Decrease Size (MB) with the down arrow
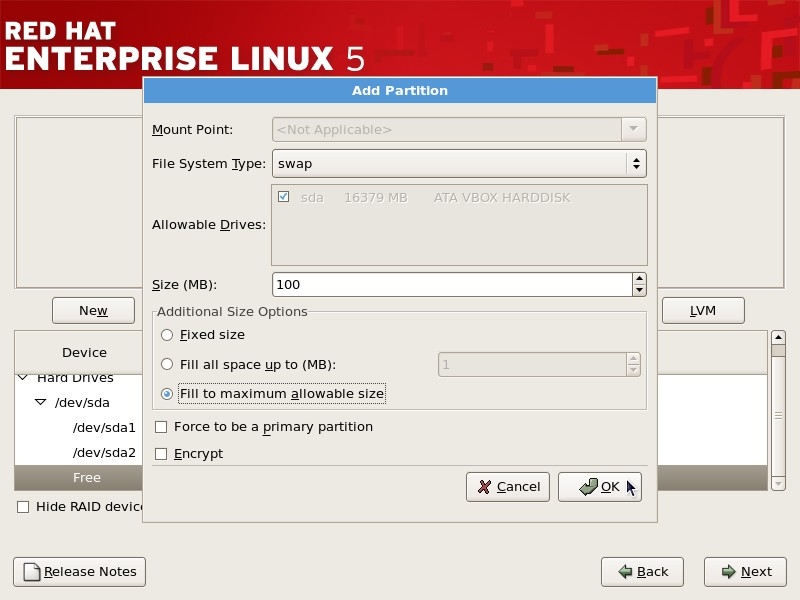The height and width of the screenshot is (600, 800). point(639,290)
